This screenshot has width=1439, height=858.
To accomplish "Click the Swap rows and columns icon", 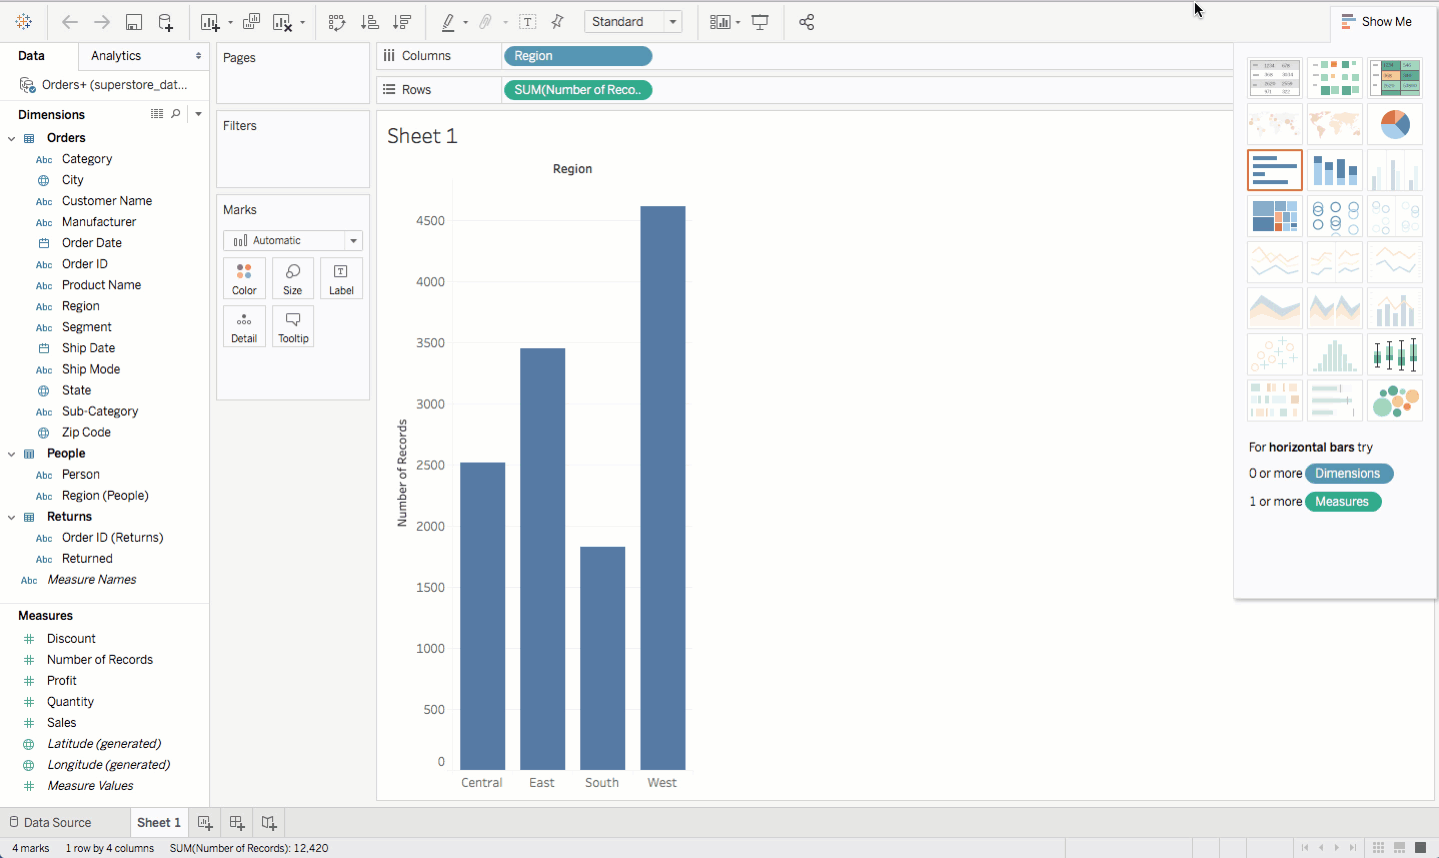I will tap(337, 22).
